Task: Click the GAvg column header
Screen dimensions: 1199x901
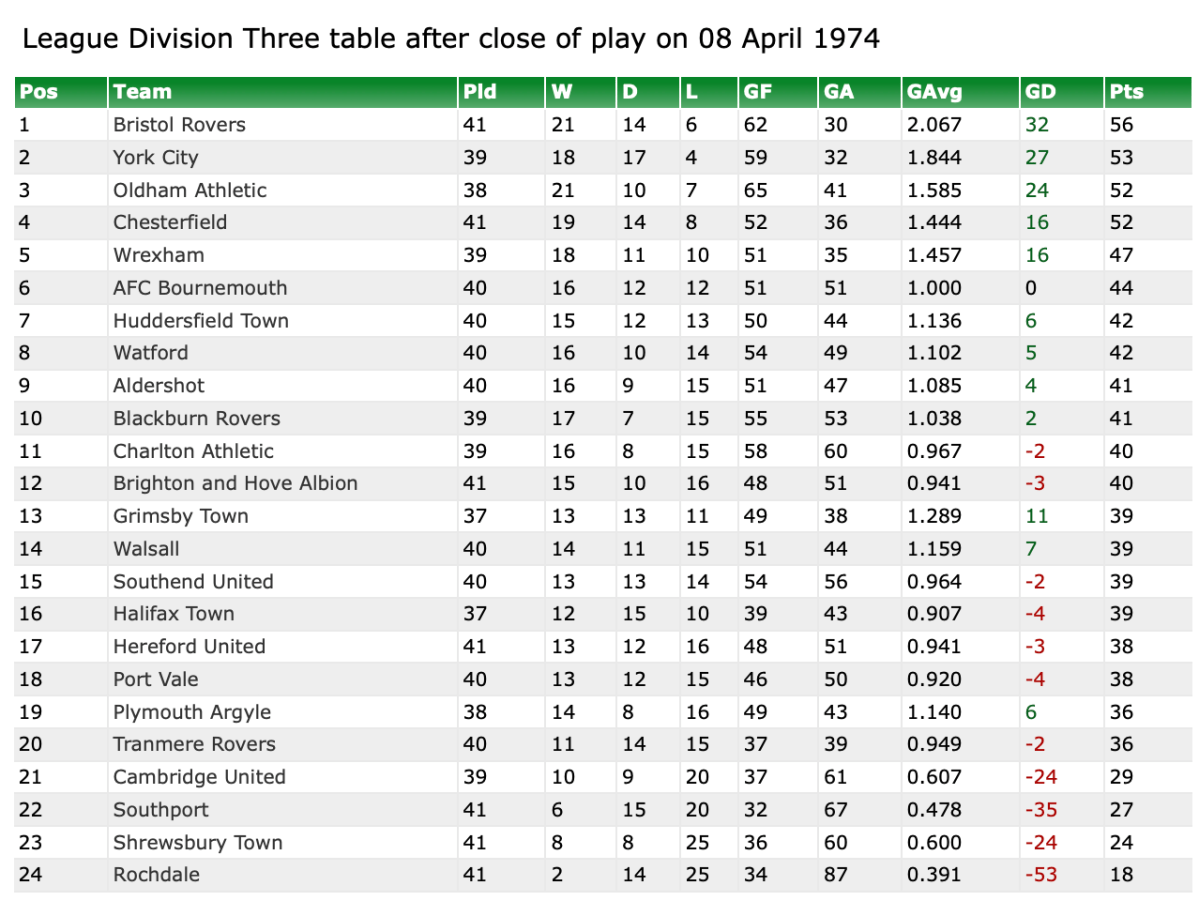Action: pyautogui.click(x=933, y=92)
